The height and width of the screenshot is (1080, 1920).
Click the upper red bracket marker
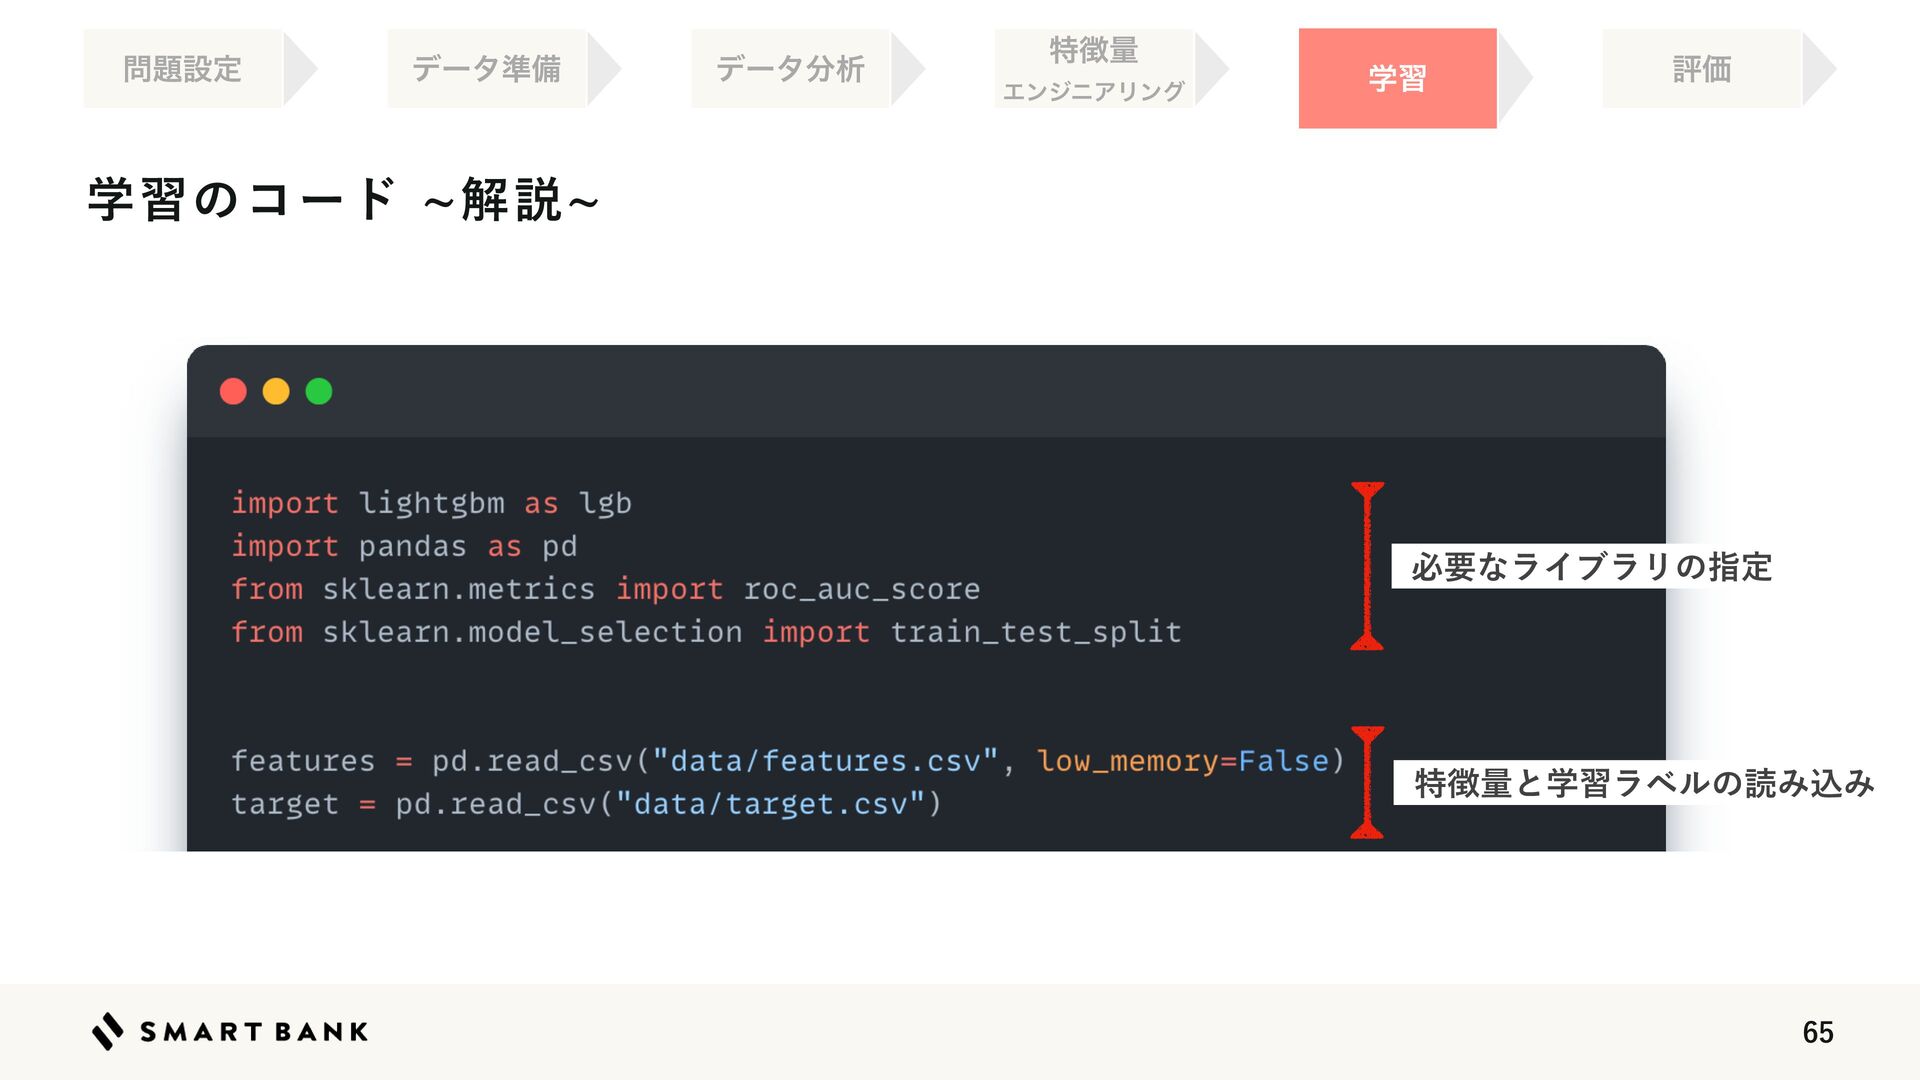[1367, 566]
